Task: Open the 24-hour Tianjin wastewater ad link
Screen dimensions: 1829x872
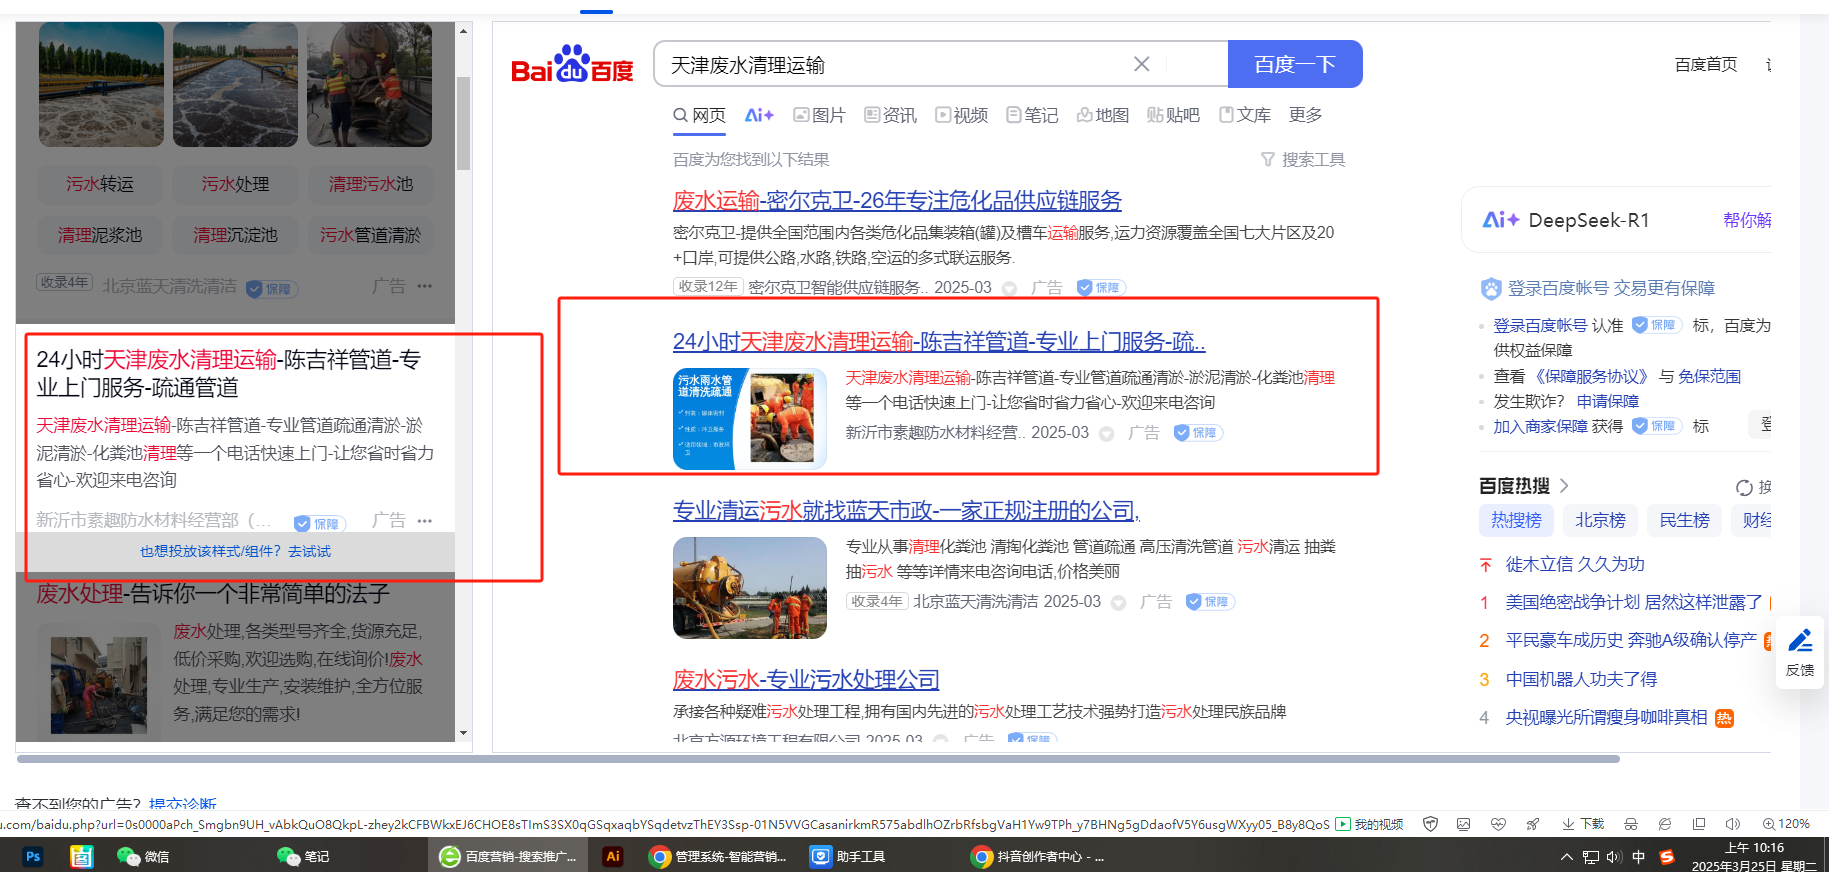Action: point(938,342)
